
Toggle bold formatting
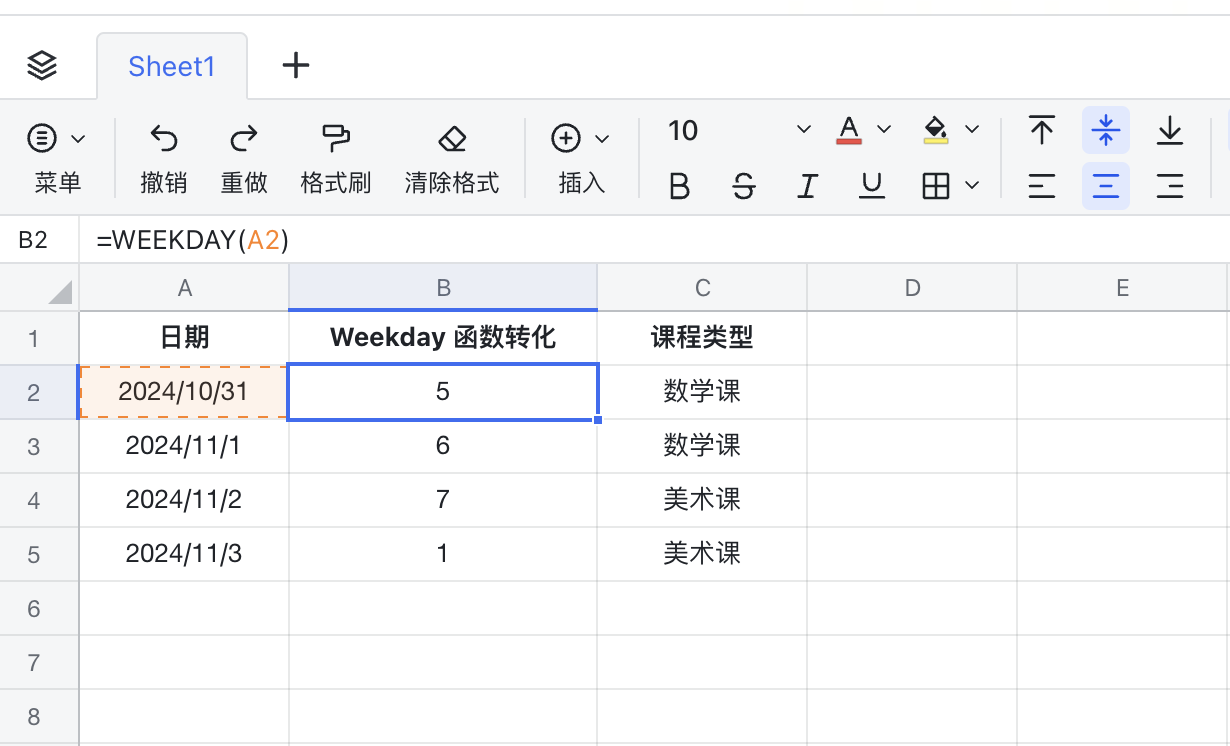click(x=679, y=186)
